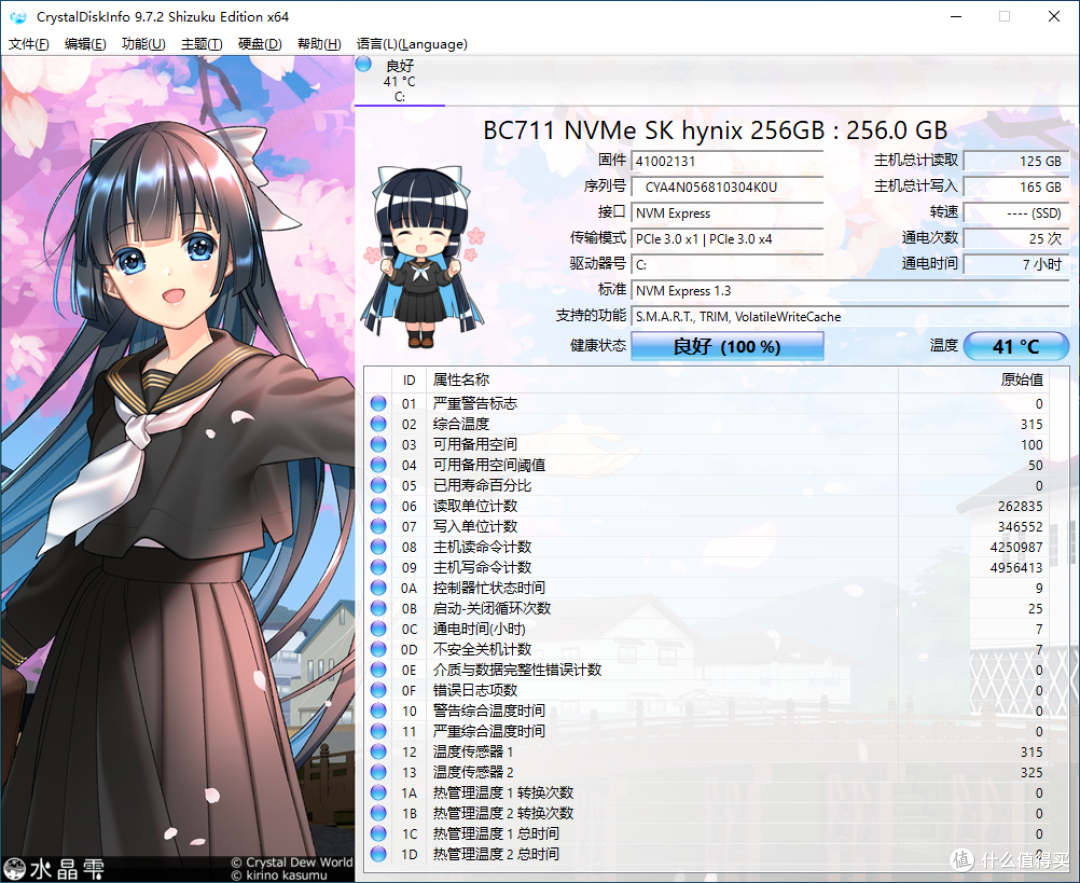Click raw value 262835 of 读取单位计数
The image size is (1080, 883).
point(1020,506)
